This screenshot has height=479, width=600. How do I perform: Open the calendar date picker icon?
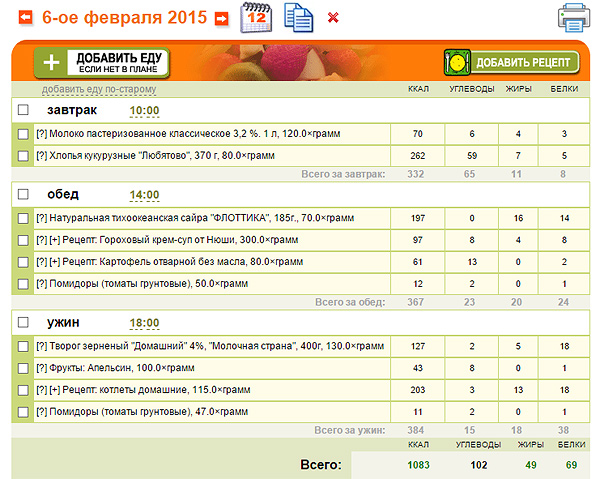click(256, 17)
